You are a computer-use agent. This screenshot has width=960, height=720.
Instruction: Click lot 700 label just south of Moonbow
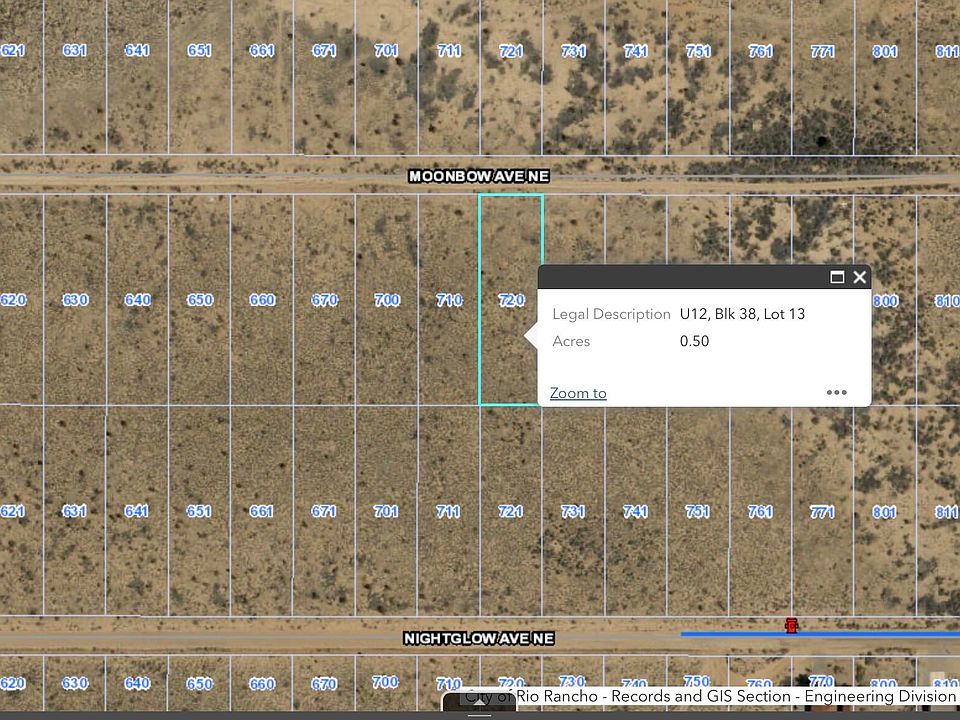coord(387,300)
